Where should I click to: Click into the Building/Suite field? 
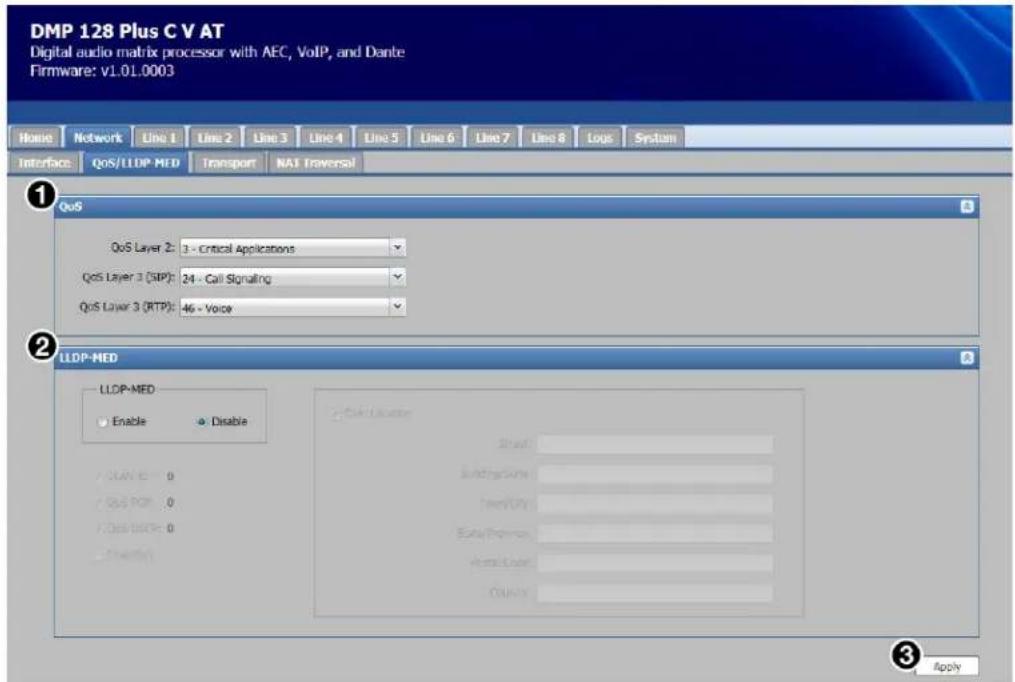(x=654, y=474)
